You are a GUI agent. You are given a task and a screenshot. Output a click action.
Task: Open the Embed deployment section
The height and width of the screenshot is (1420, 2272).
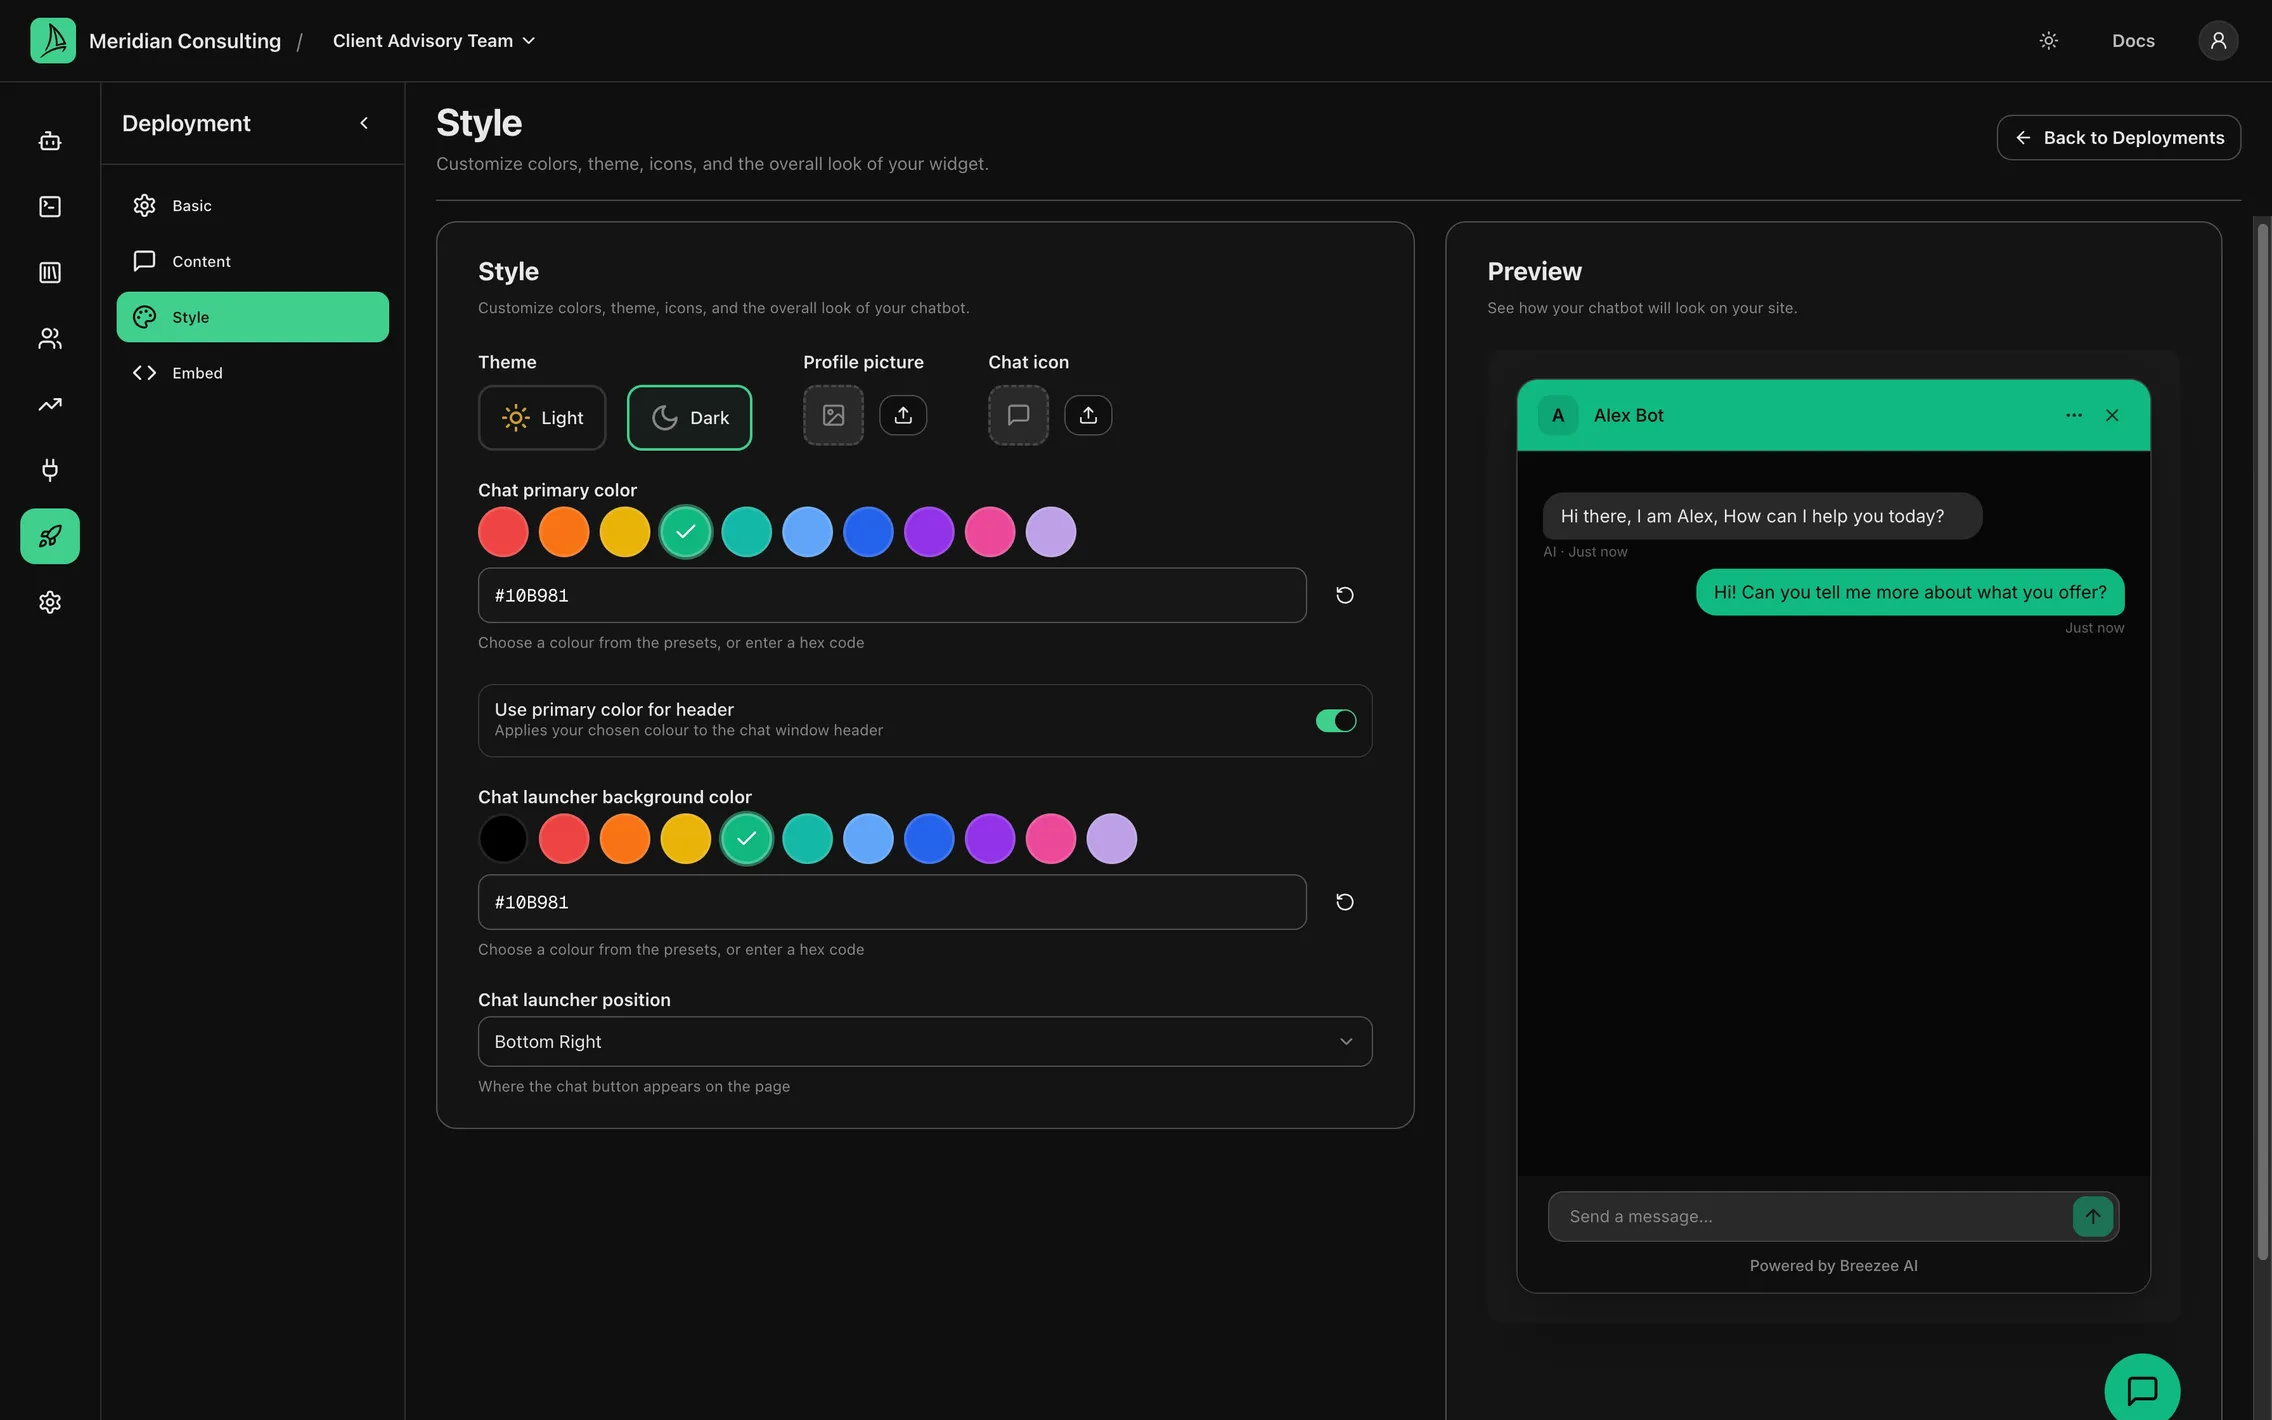point(252,373)
